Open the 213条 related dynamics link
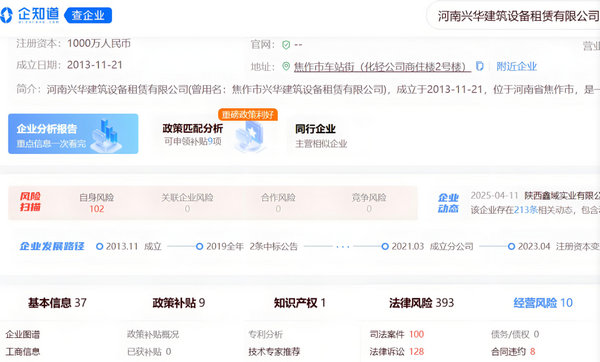Viewport: 600px width, 362px height. [x=526, y=210]
